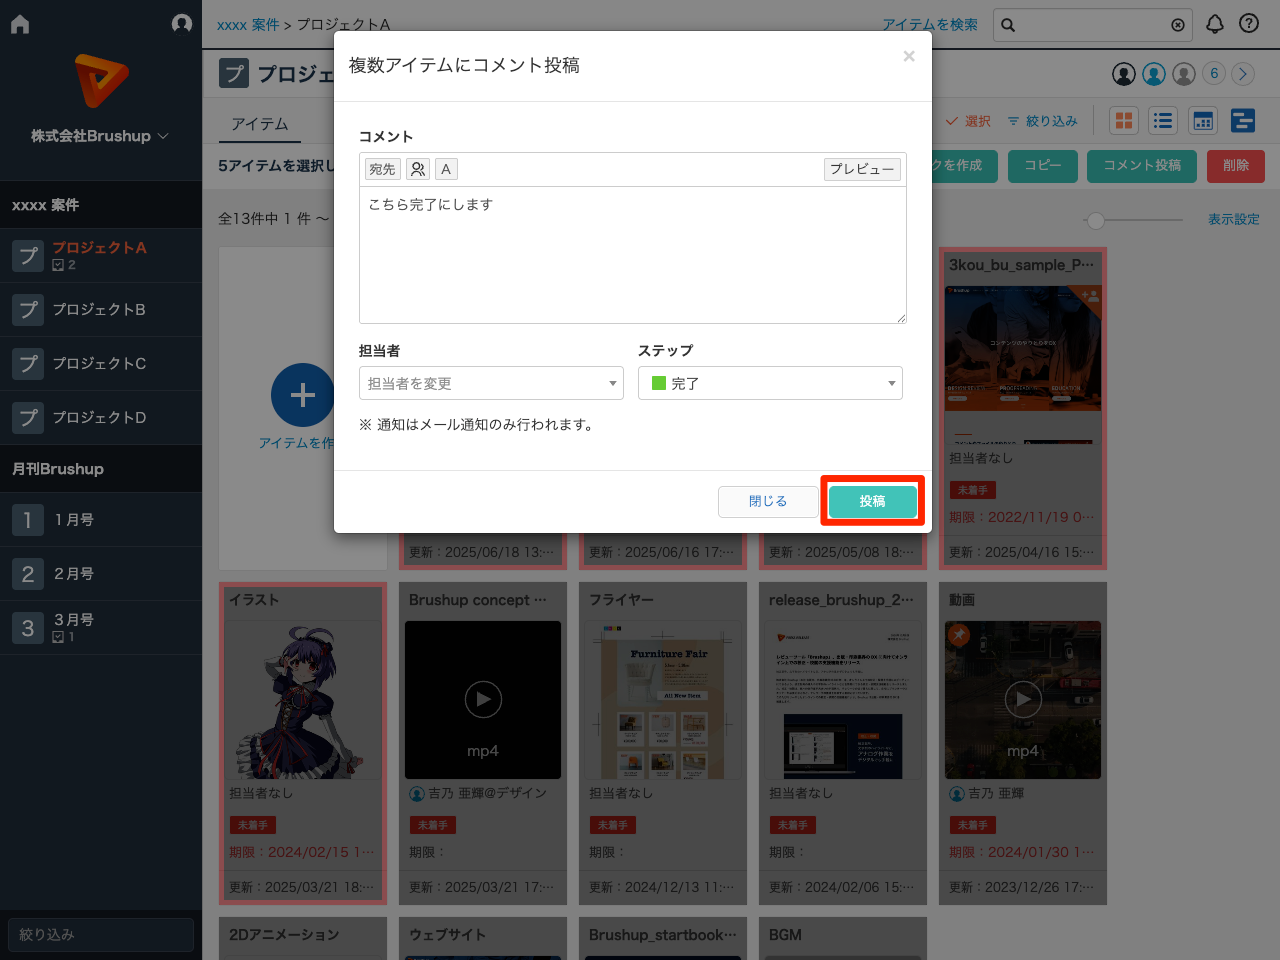Switch to list view icon
The image size is (1280, 960).
pos(1163,121)
